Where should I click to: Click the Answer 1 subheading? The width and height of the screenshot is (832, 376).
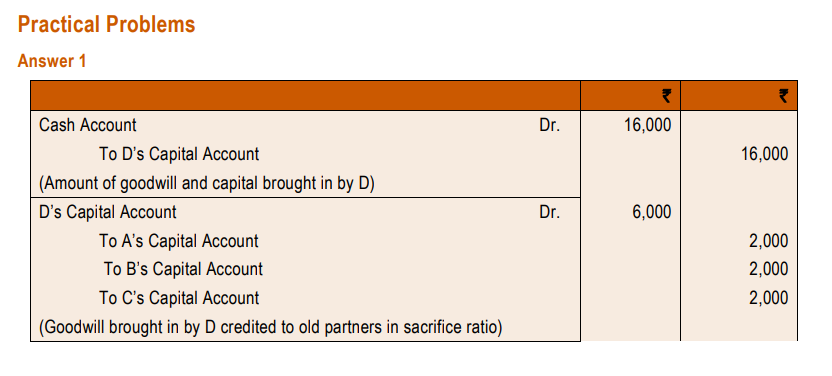click(51, 61)
